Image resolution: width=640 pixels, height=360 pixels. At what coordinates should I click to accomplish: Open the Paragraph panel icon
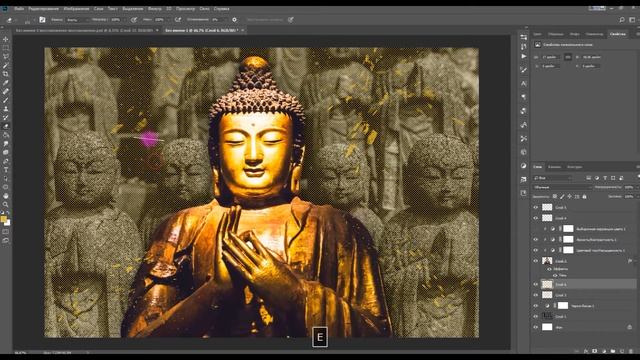pyautogui.click(x=524, y=97)
